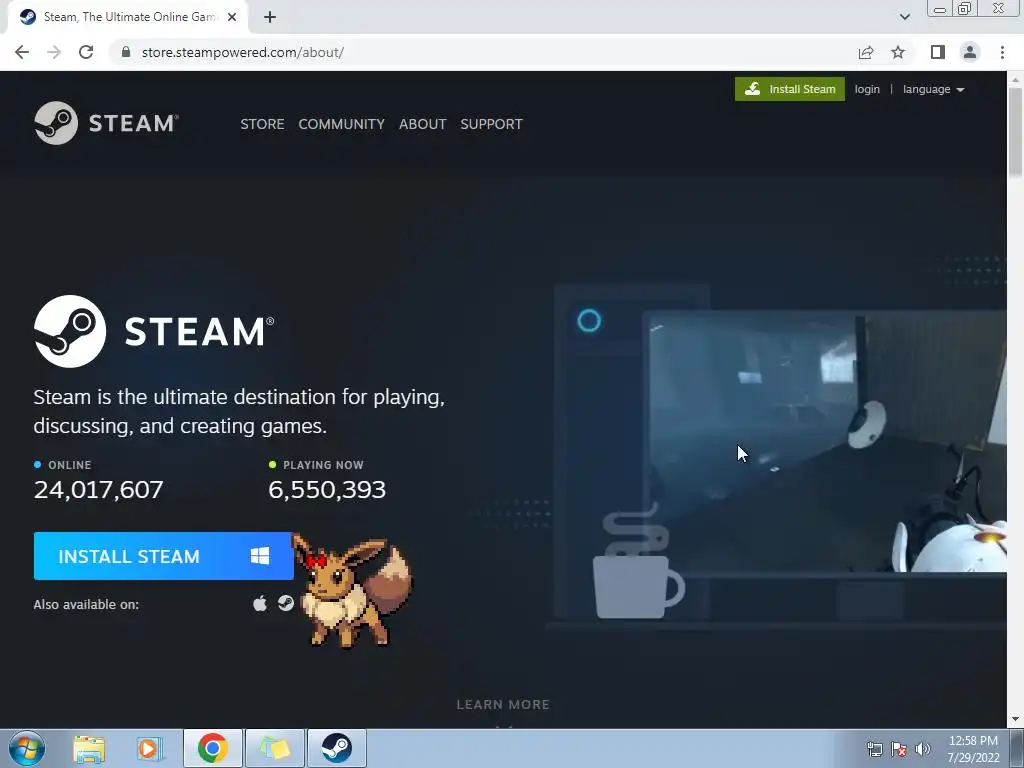Open Sticky Notes in the taskbar
Screen dimensions: 1024x768
pos(274,748)
